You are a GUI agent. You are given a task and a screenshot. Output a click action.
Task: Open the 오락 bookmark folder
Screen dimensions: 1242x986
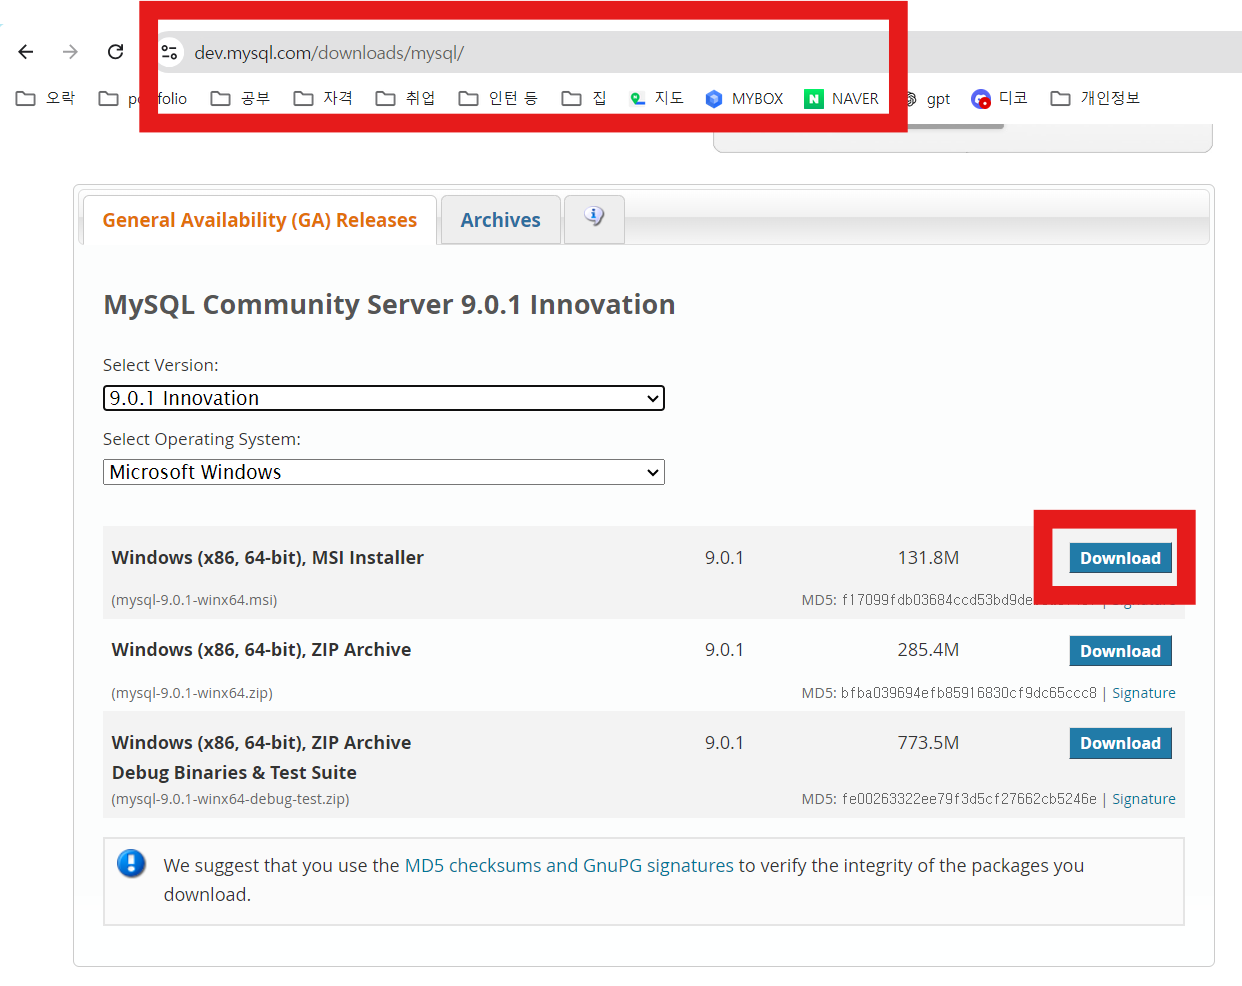(x=46, y=98)
